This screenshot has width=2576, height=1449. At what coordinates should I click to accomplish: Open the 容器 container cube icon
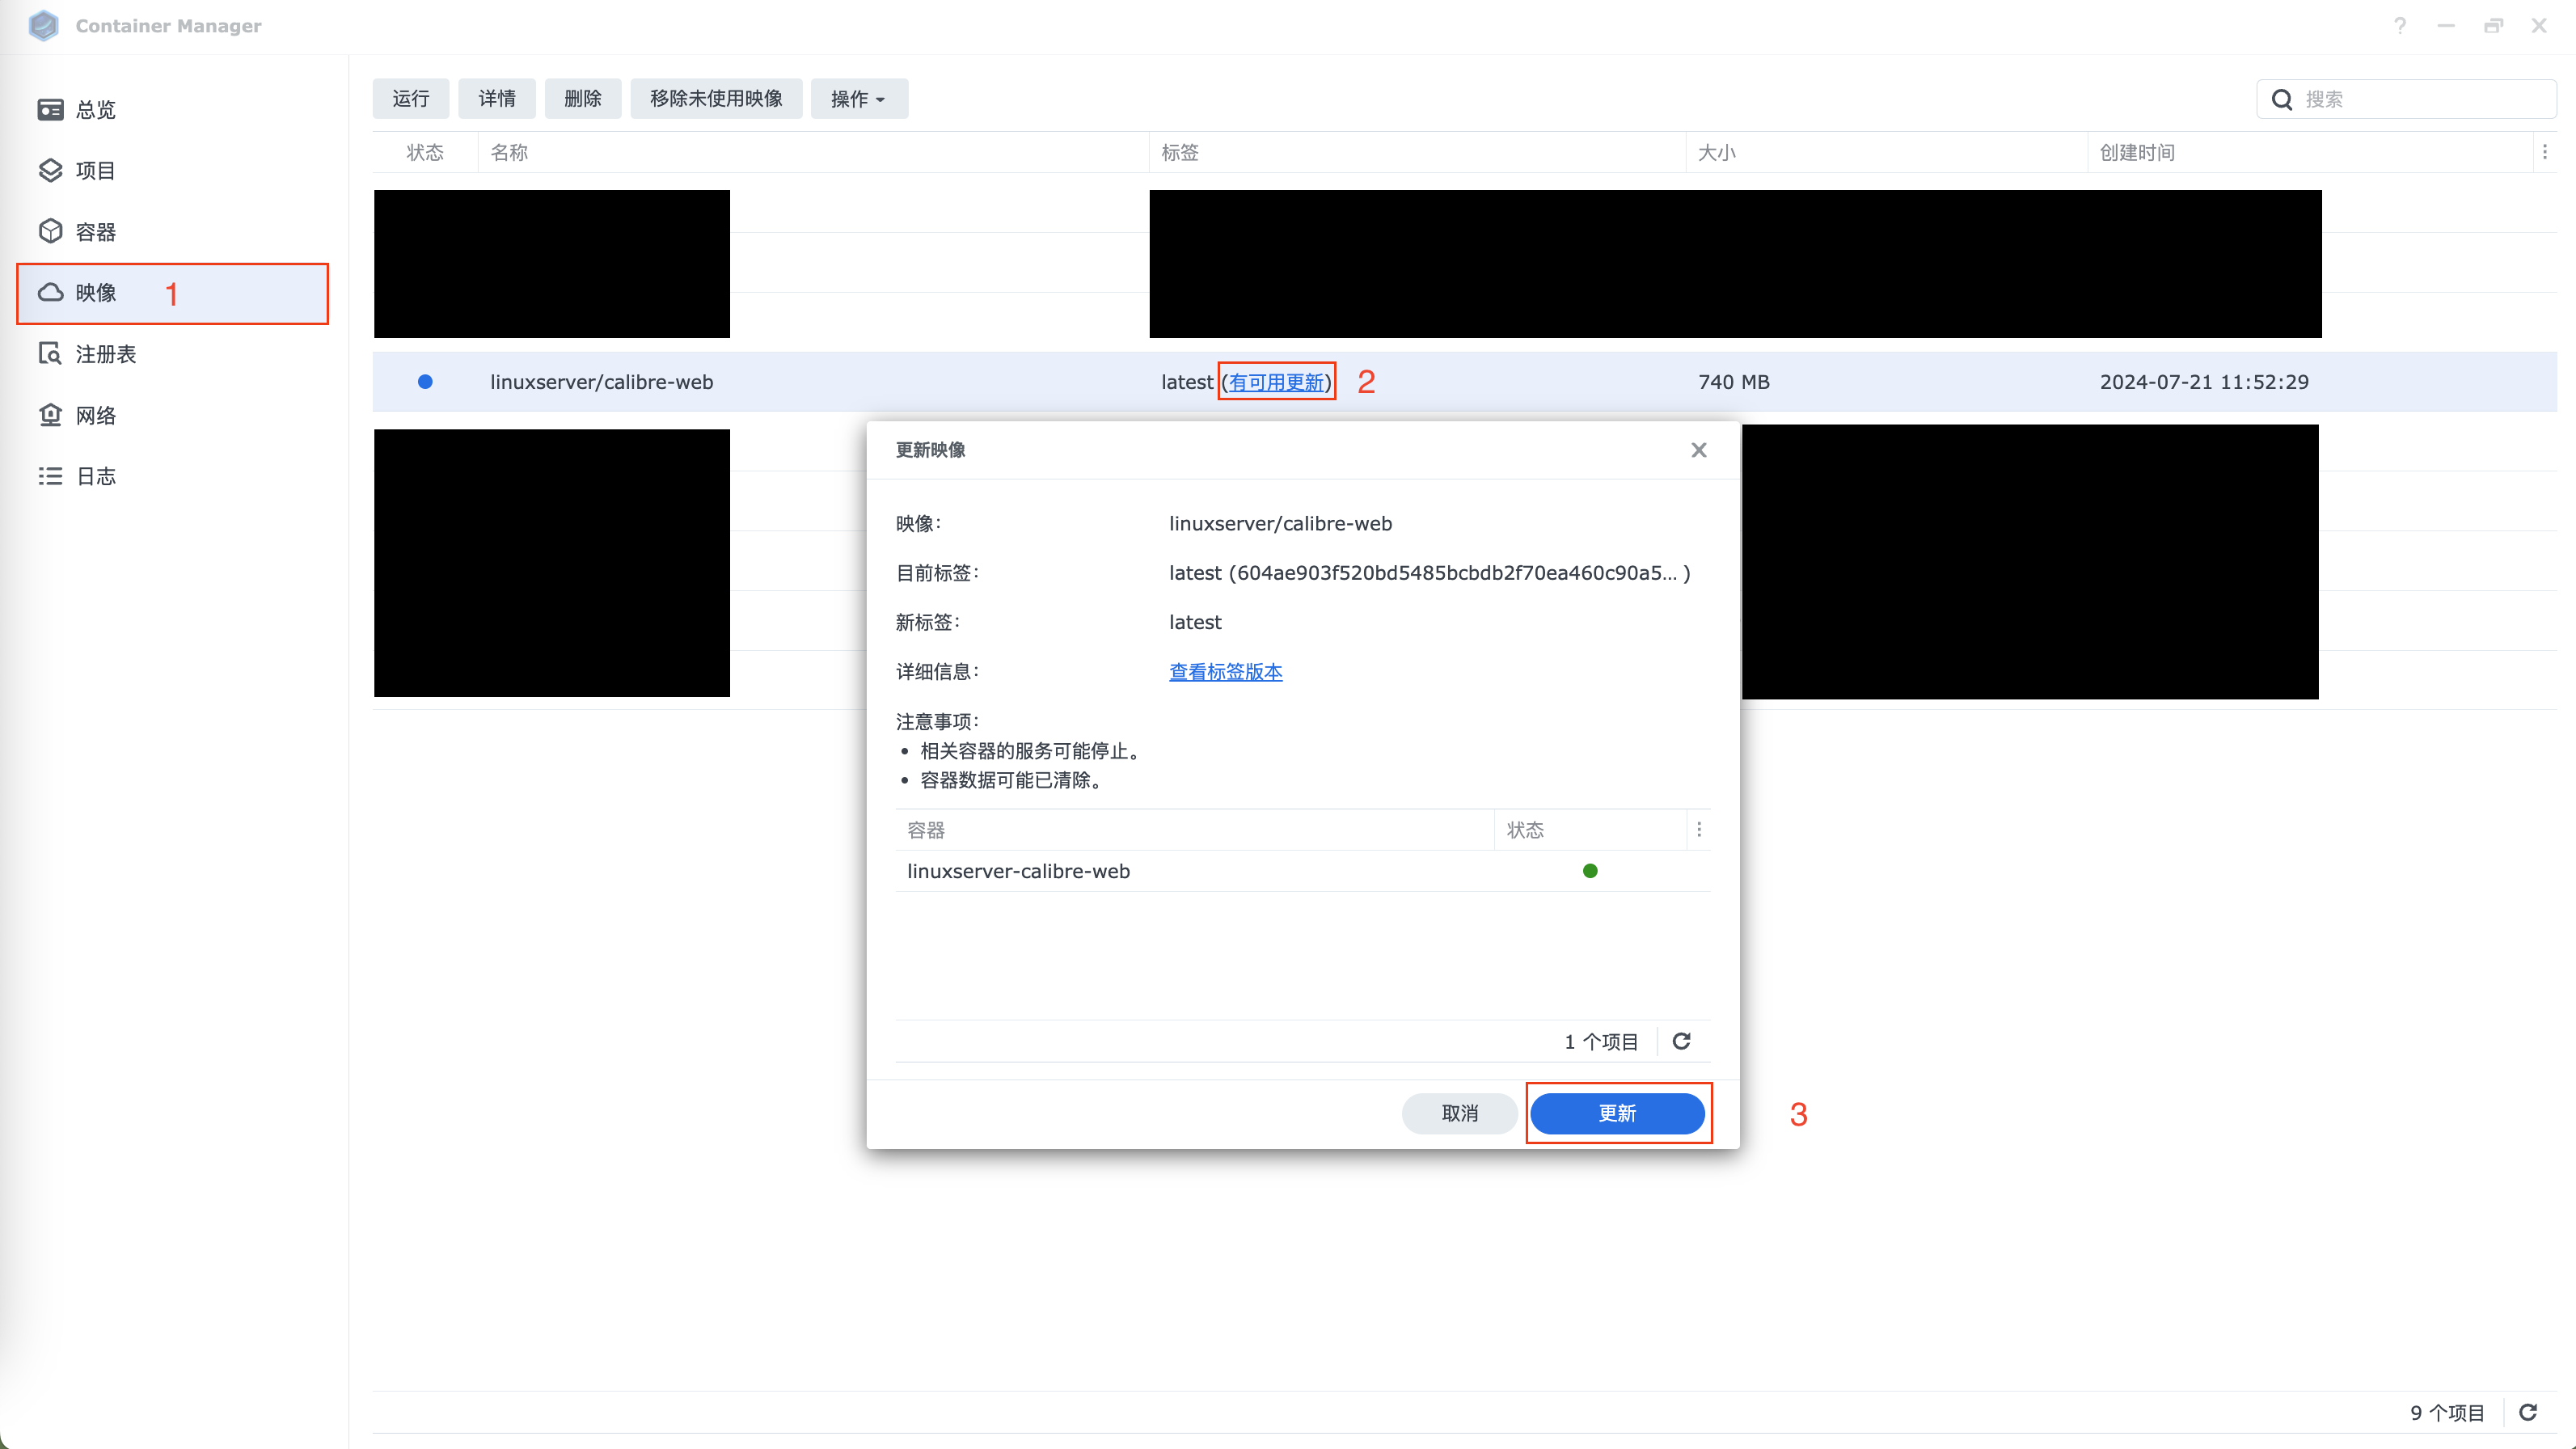point(50,232)
